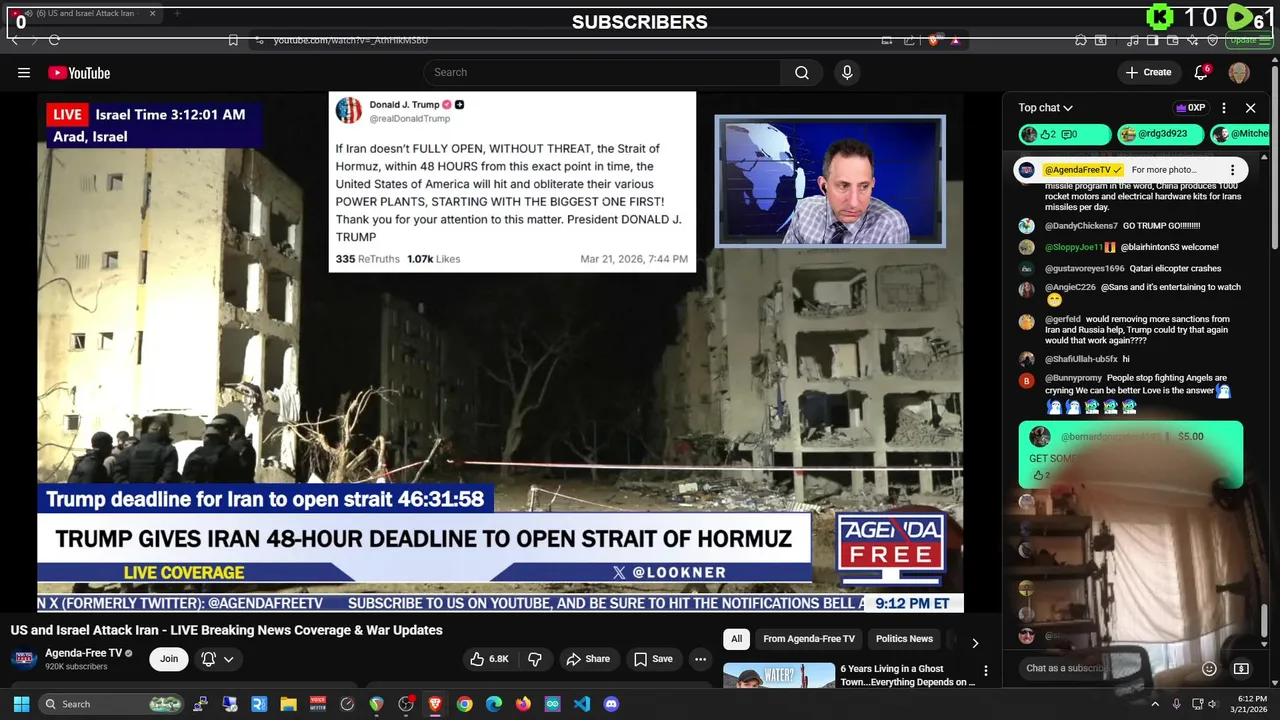Launch Google Chrome from taskbar
This screenshot has width=1280, height=720.
pos(464,704)
